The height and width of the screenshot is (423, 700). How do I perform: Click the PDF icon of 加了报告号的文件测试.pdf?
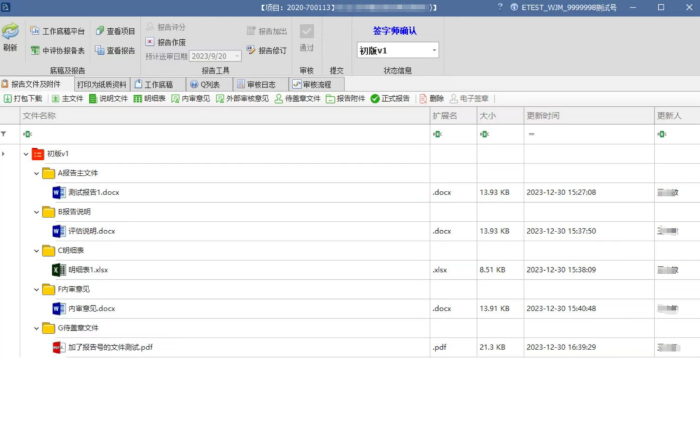tap(58, 347)
